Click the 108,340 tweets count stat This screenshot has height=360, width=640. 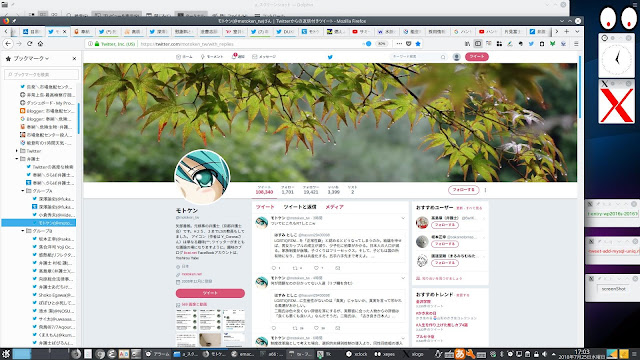tap(264, 190)
